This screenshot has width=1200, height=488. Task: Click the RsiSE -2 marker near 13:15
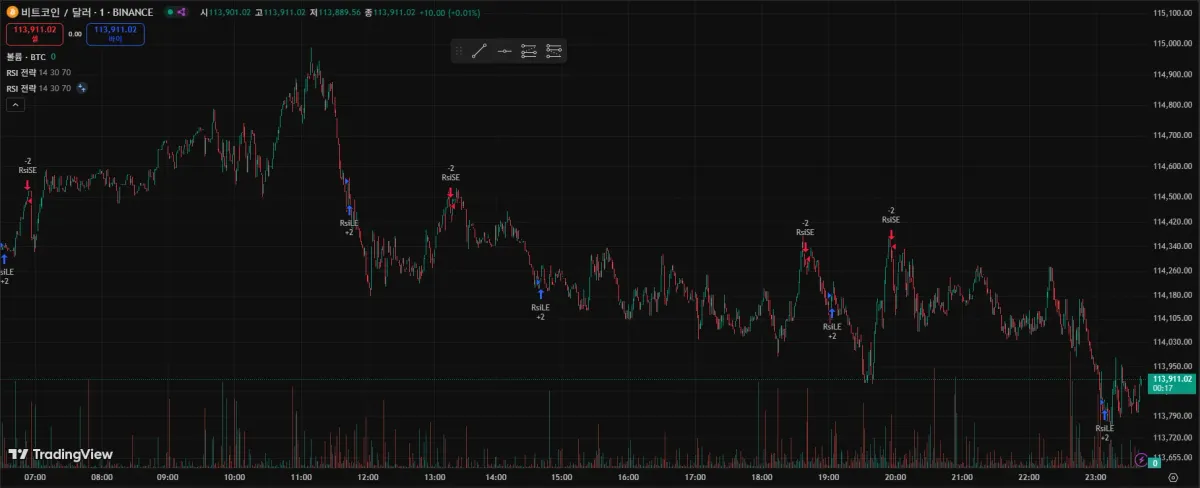450,179
